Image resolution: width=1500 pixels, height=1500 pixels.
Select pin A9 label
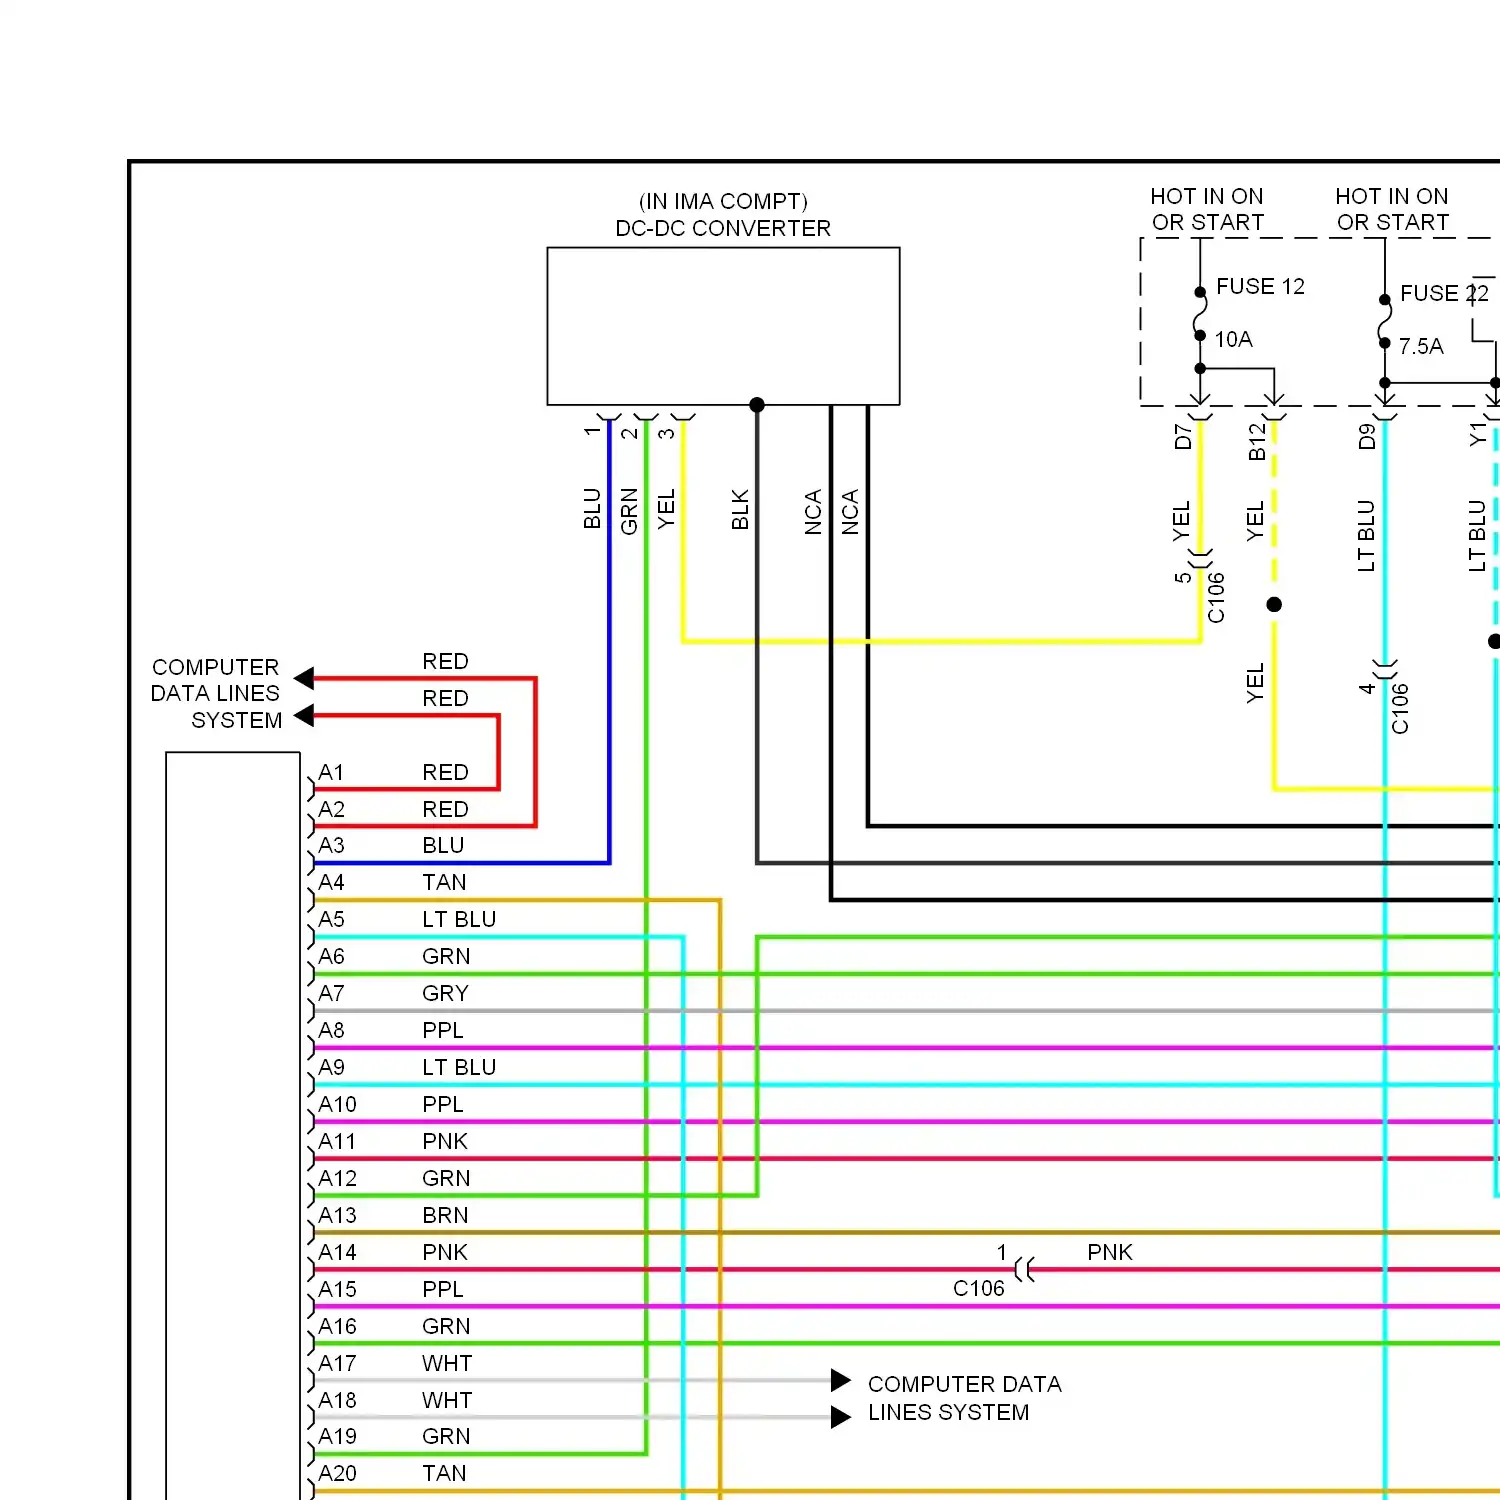331,1067
